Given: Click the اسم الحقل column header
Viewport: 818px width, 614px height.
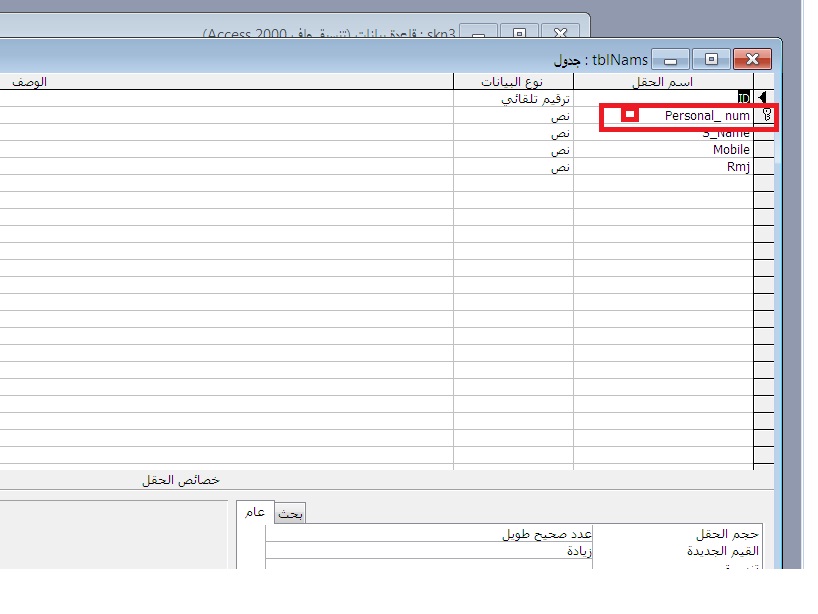Looking at the screenshot, I should tap(664, 81).
